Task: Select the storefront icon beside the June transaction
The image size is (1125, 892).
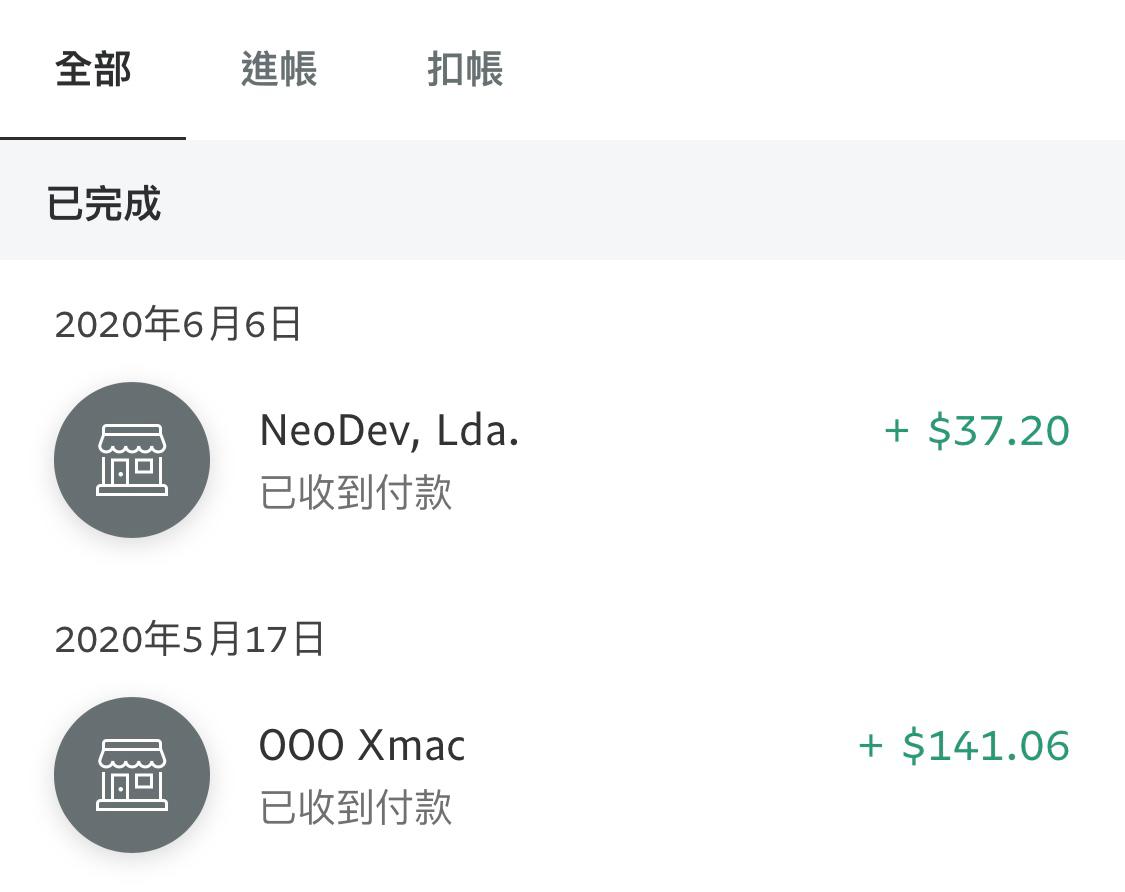Action: [131, 460]
